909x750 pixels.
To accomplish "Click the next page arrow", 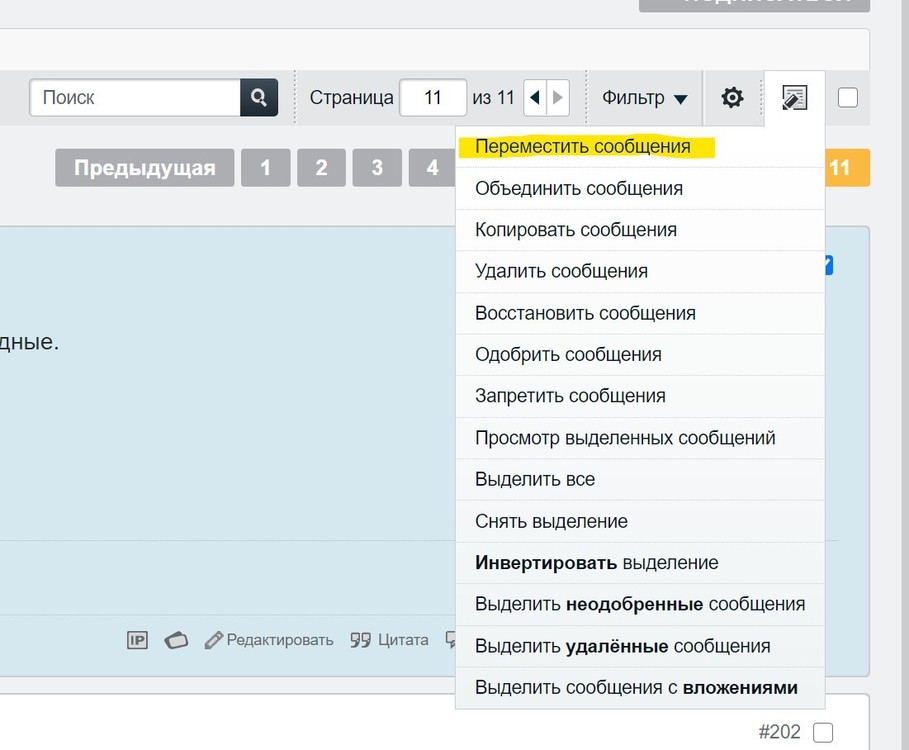I will (558, 97).
